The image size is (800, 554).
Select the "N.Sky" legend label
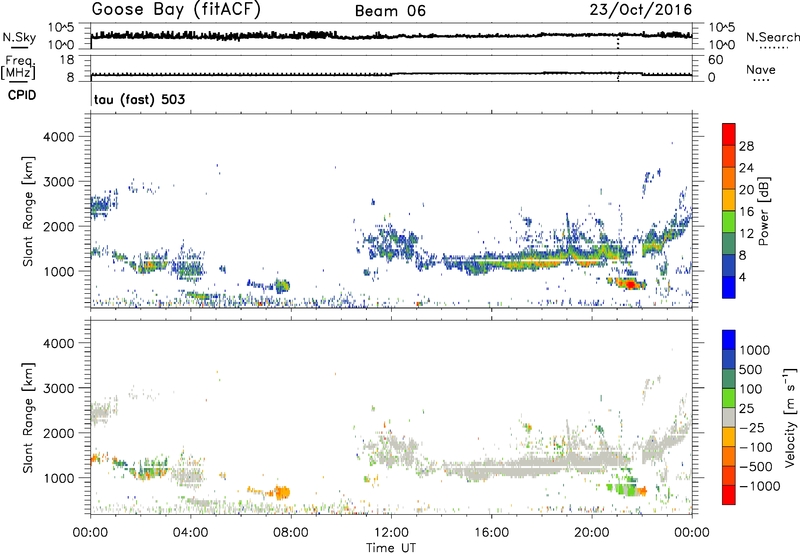(19, 37)
